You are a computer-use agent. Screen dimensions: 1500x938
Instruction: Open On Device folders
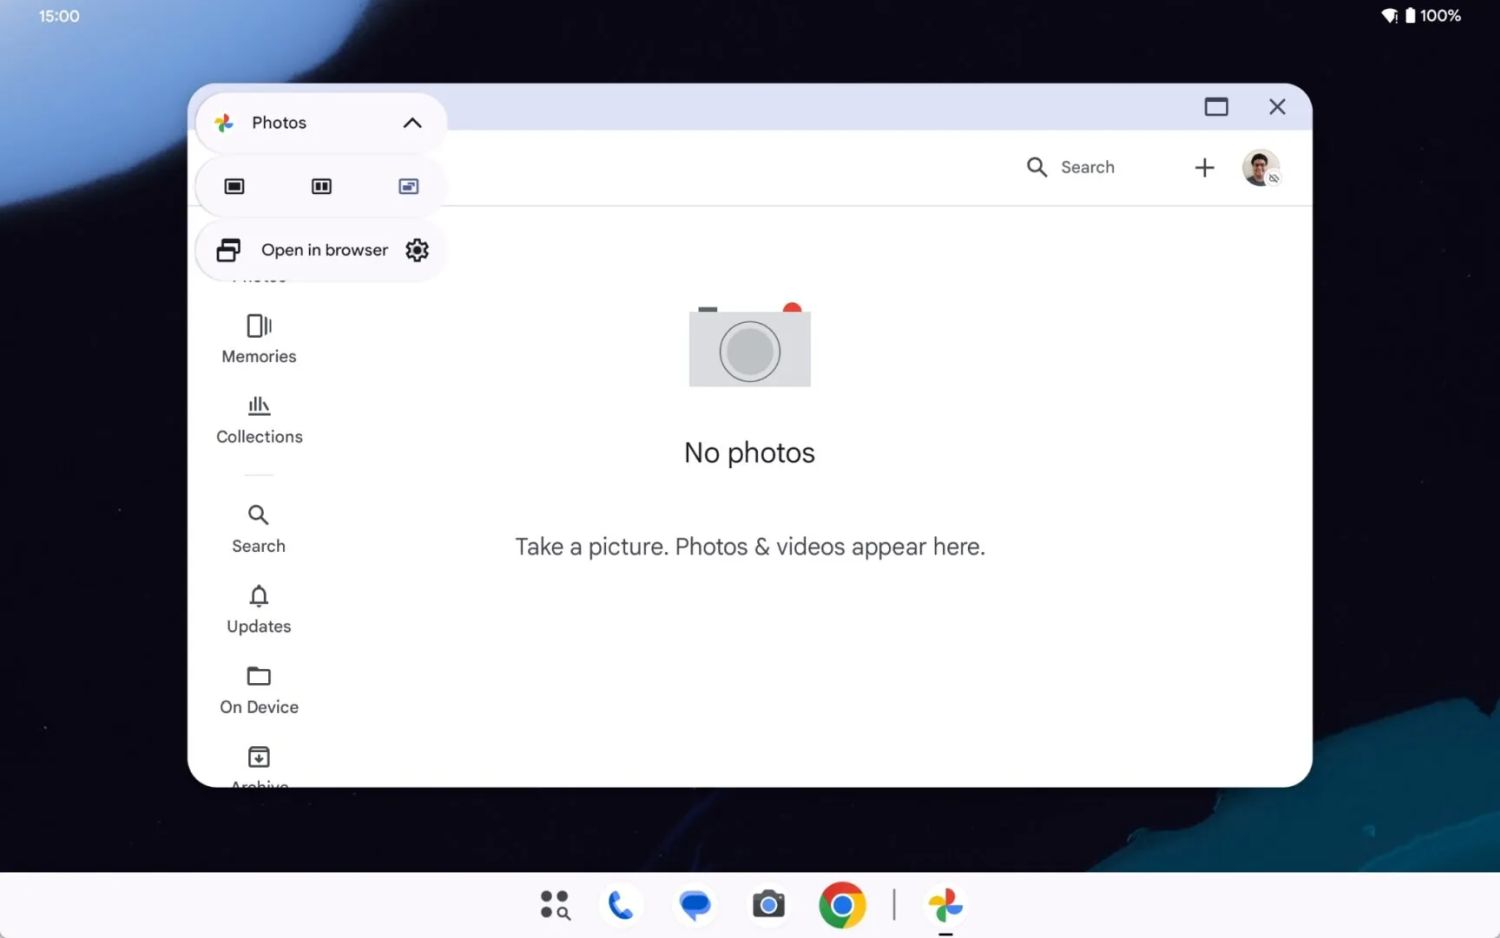259,690
